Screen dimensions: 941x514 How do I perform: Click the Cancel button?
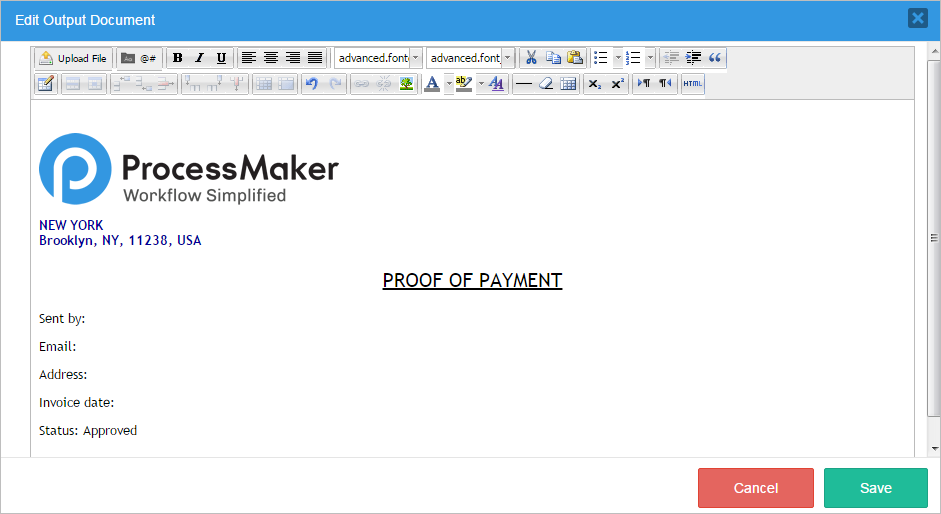[755, 488]
